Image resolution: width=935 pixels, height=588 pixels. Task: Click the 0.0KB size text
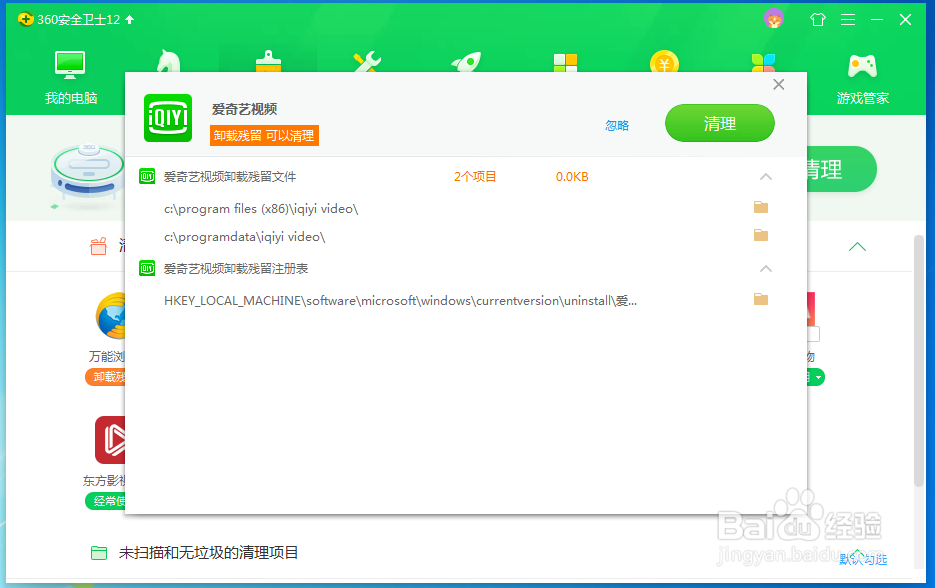[x=572, y=177]
